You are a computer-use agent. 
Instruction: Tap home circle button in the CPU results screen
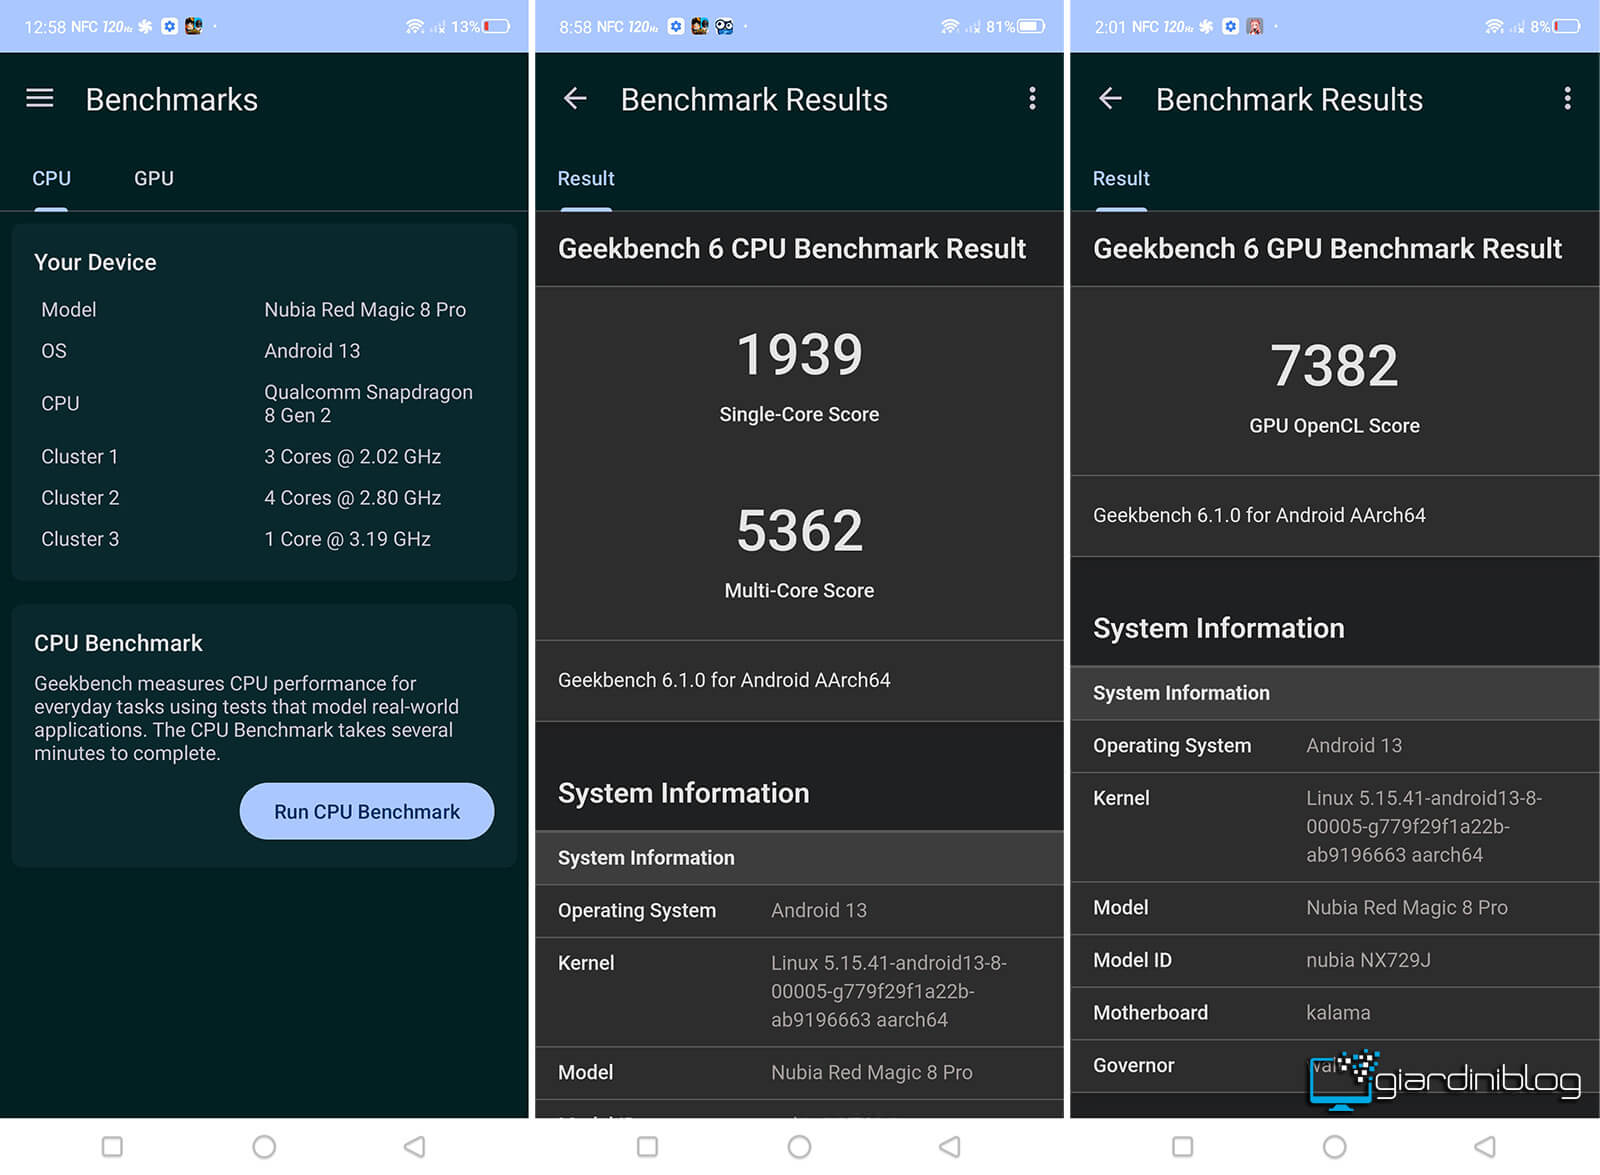coord(799,1146)
